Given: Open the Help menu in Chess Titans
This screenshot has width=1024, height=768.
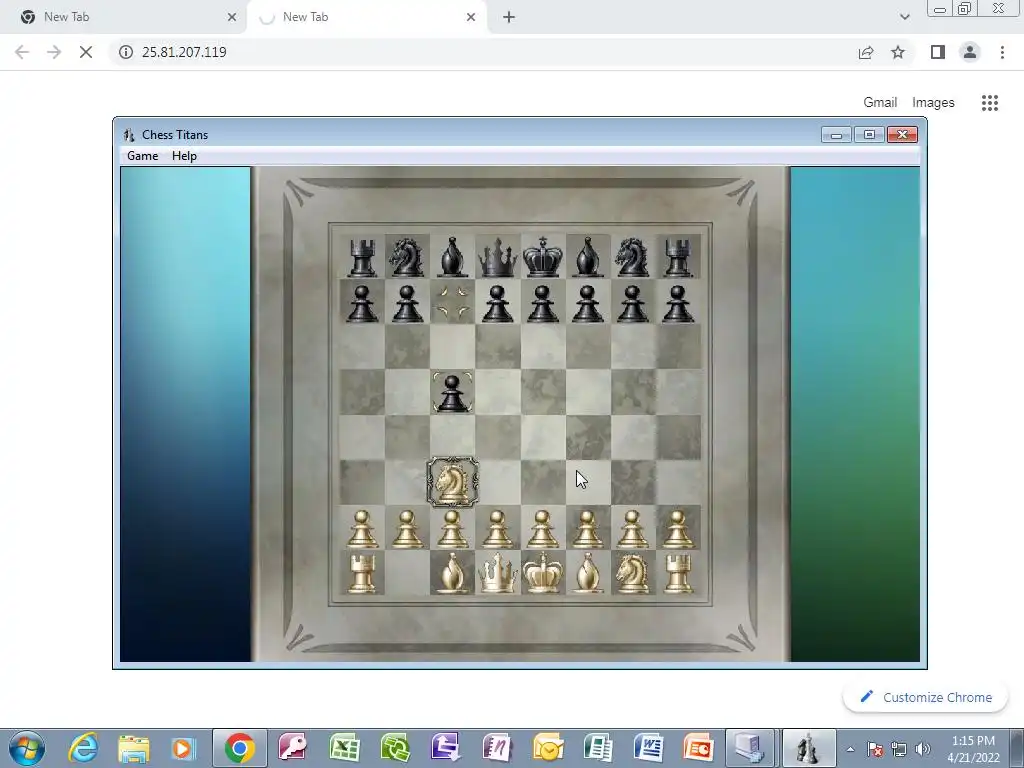Looking at the screenshot, I should 184,156.
